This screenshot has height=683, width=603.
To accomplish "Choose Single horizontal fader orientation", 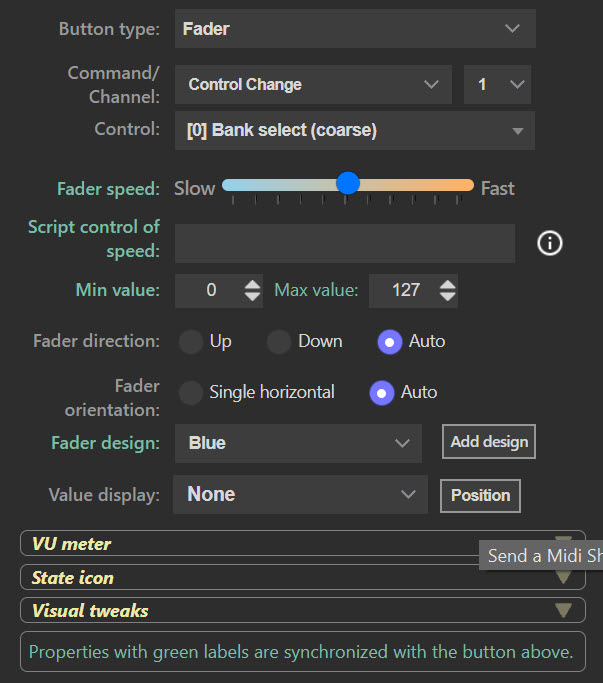I will 191,393.
